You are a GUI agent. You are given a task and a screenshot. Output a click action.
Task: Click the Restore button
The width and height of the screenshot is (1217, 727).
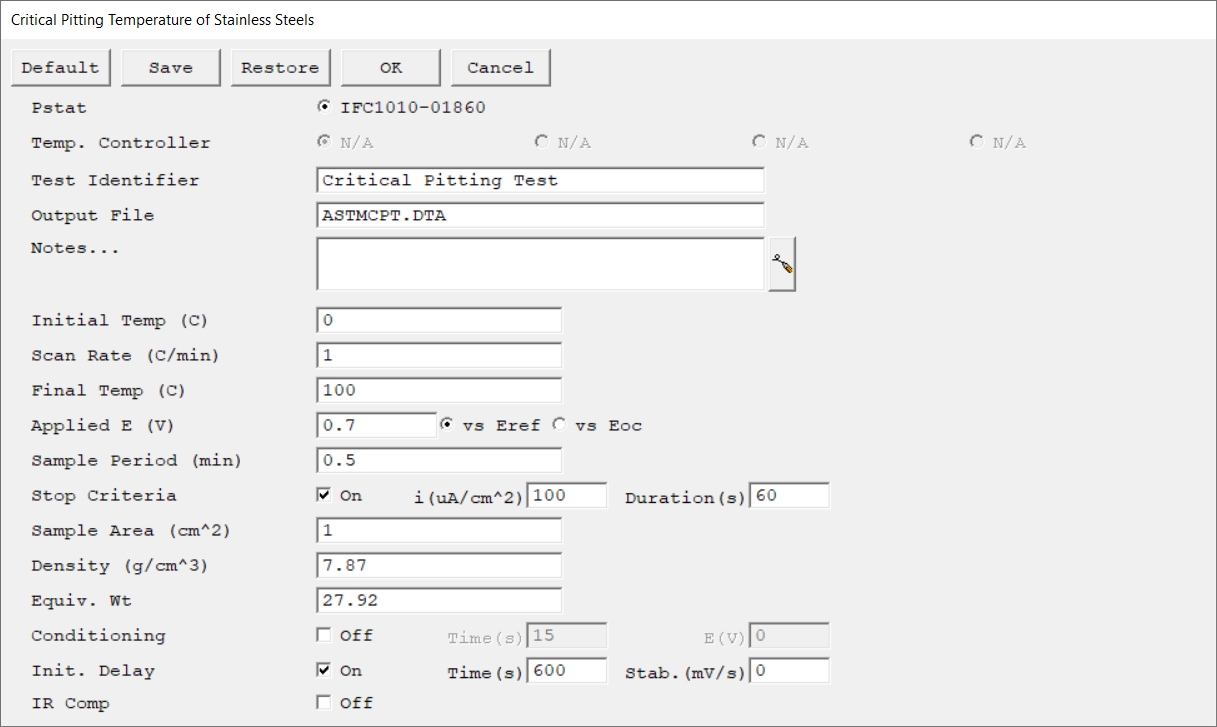280,68
